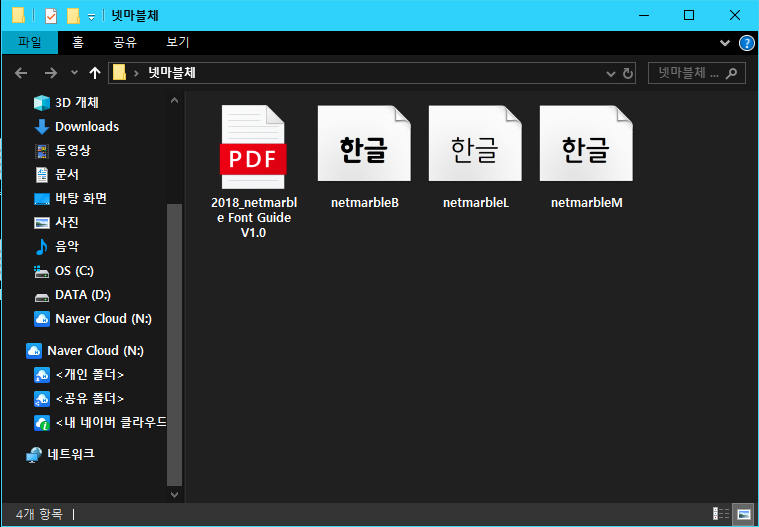Open the 파일 ribbon tab
This screenshot has height=527, width=759.
tap(30, 43)
